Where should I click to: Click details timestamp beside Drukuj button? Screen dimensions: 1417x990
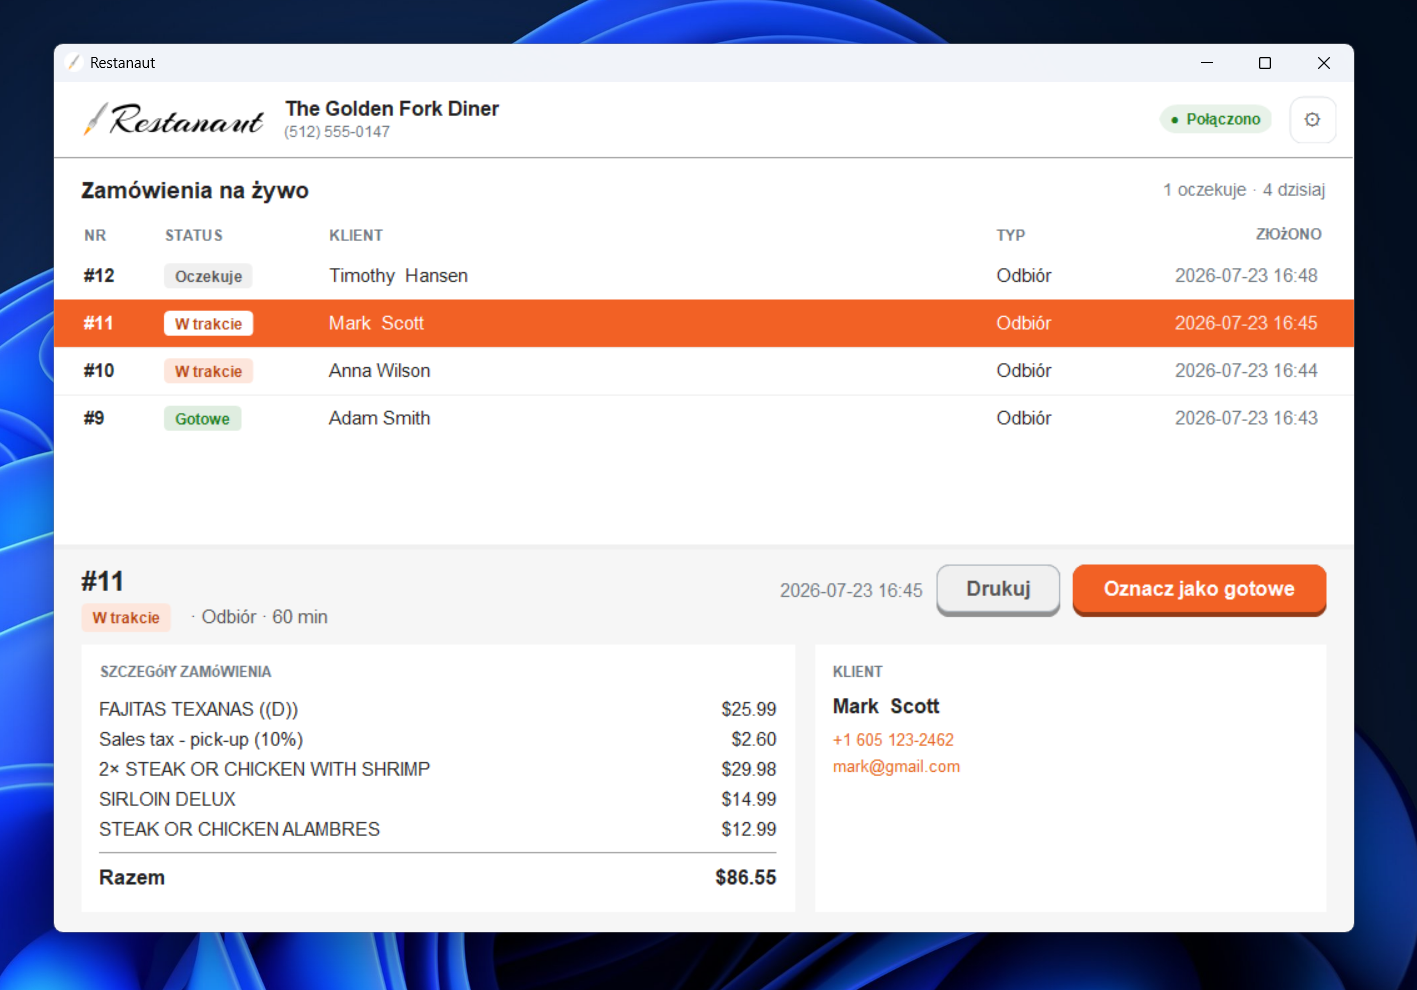pyautogui.click(x=851, y=590)
